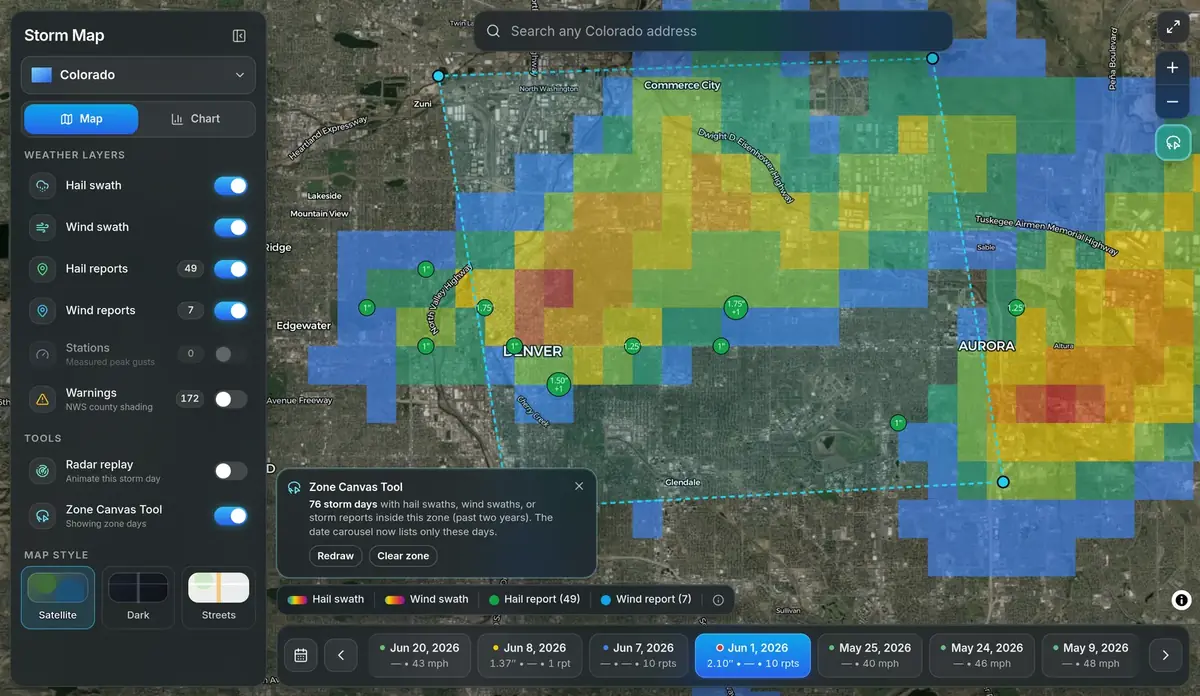Zoom in on the map
The height and width of the screenshot is (696, 1200).
coord(1172,67)
